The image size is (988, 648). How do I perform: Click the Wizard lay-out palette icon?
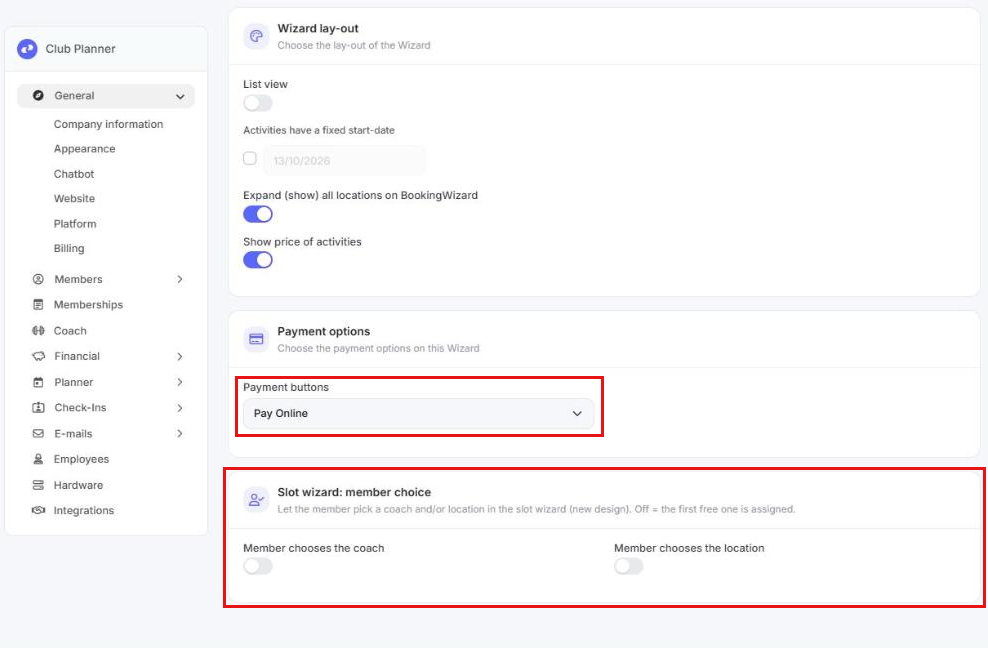pos(256,36)
